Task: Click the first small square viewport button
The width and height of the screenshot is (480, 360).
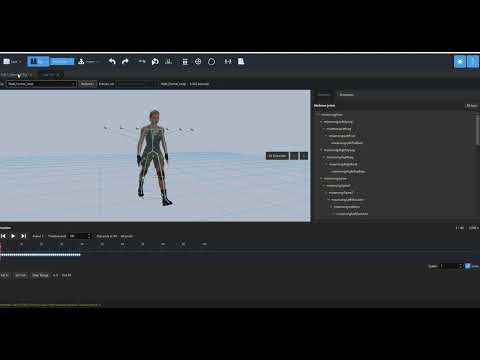Action: tap(294, 156)
